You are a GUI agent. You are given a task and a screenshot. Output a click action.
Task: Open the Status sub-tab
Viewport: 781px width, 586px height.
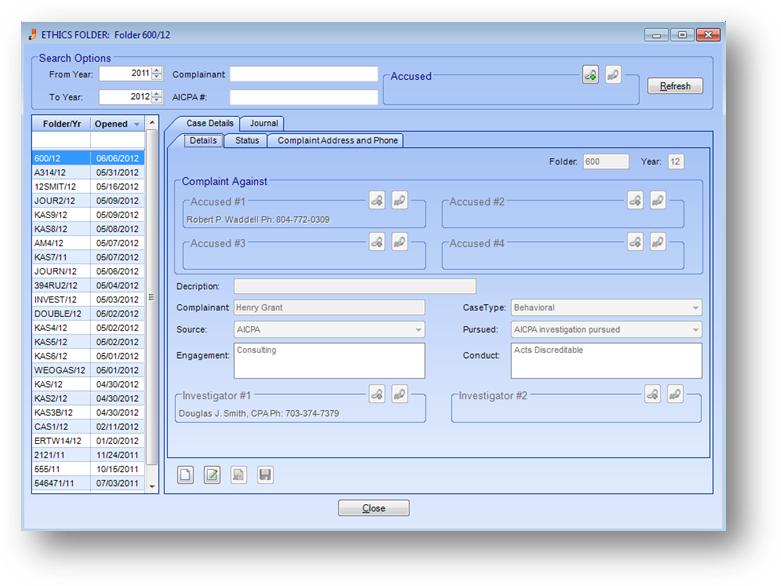pos(247,141)
